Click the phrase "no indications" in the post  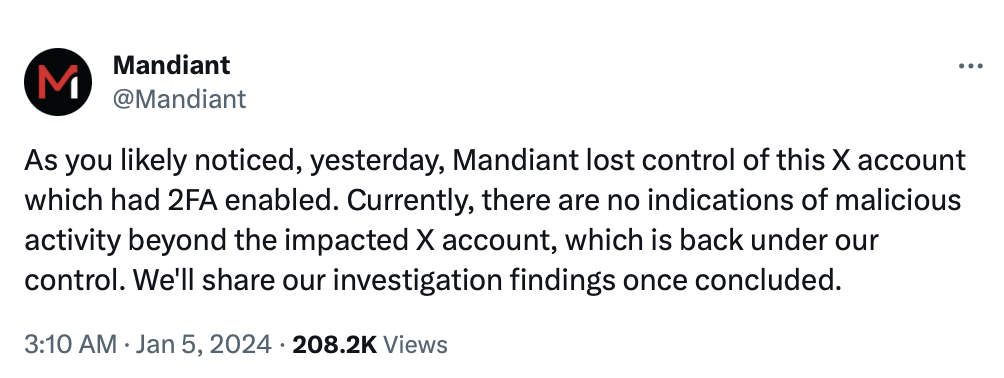[x=697, y=200]
